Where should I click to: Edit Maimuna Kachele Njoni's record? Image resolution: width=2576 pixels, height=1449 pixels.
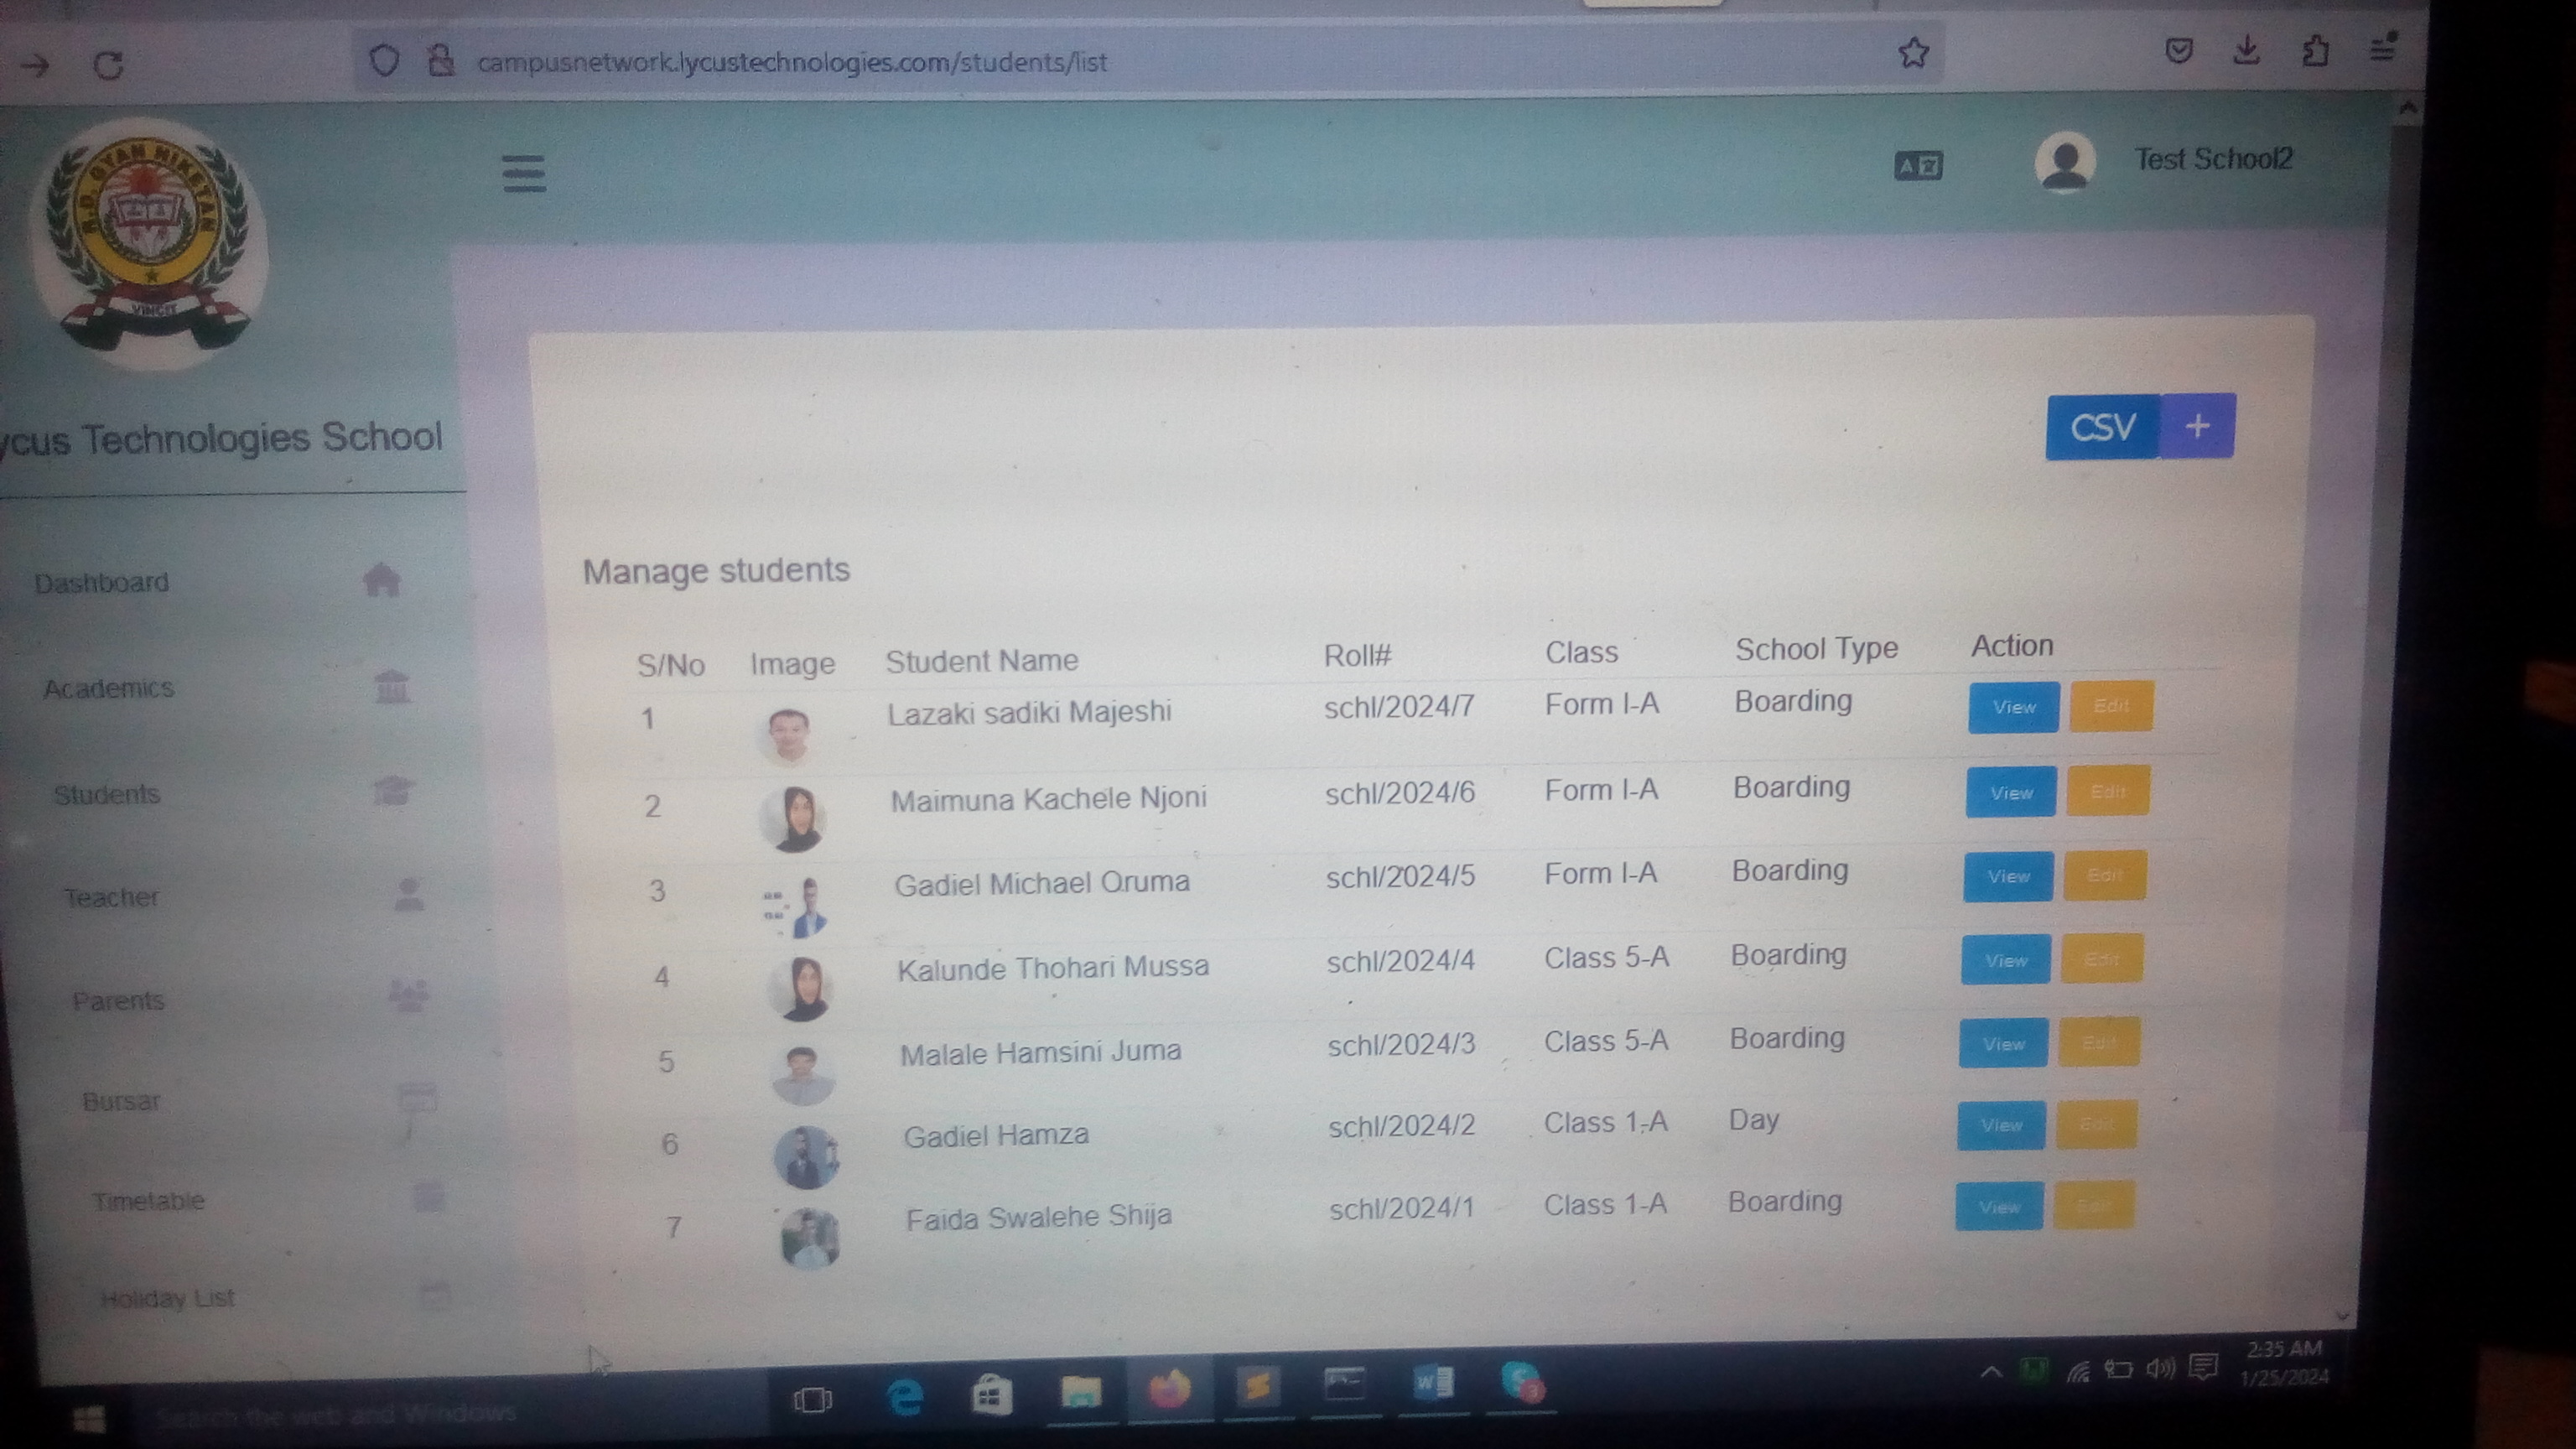2107,792
